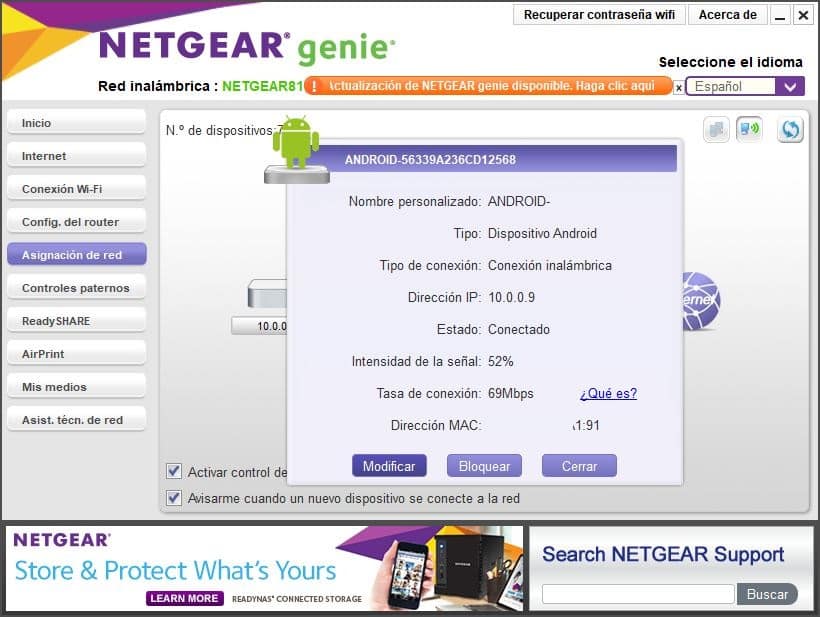Screen dimensions: 820x617
Task: Click LEARN MORE in the NETGEAR banner
Action: pyautogui.click(x=185, y=598)
